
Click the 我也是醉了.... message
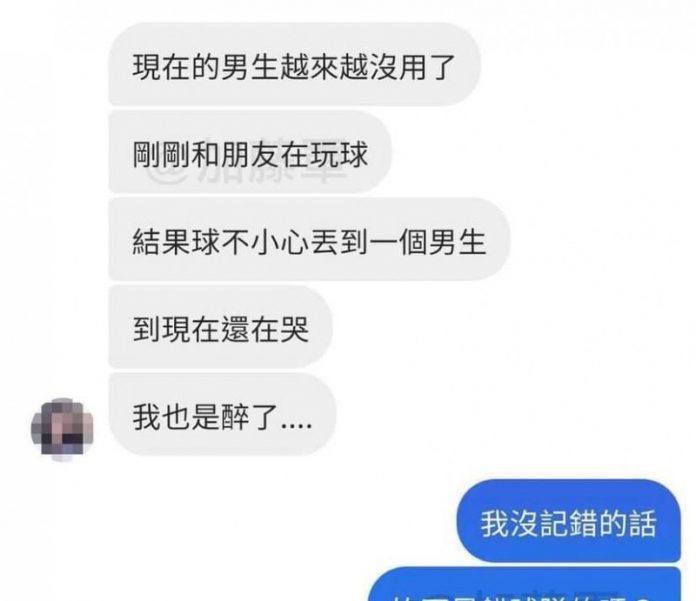[222, 414]
